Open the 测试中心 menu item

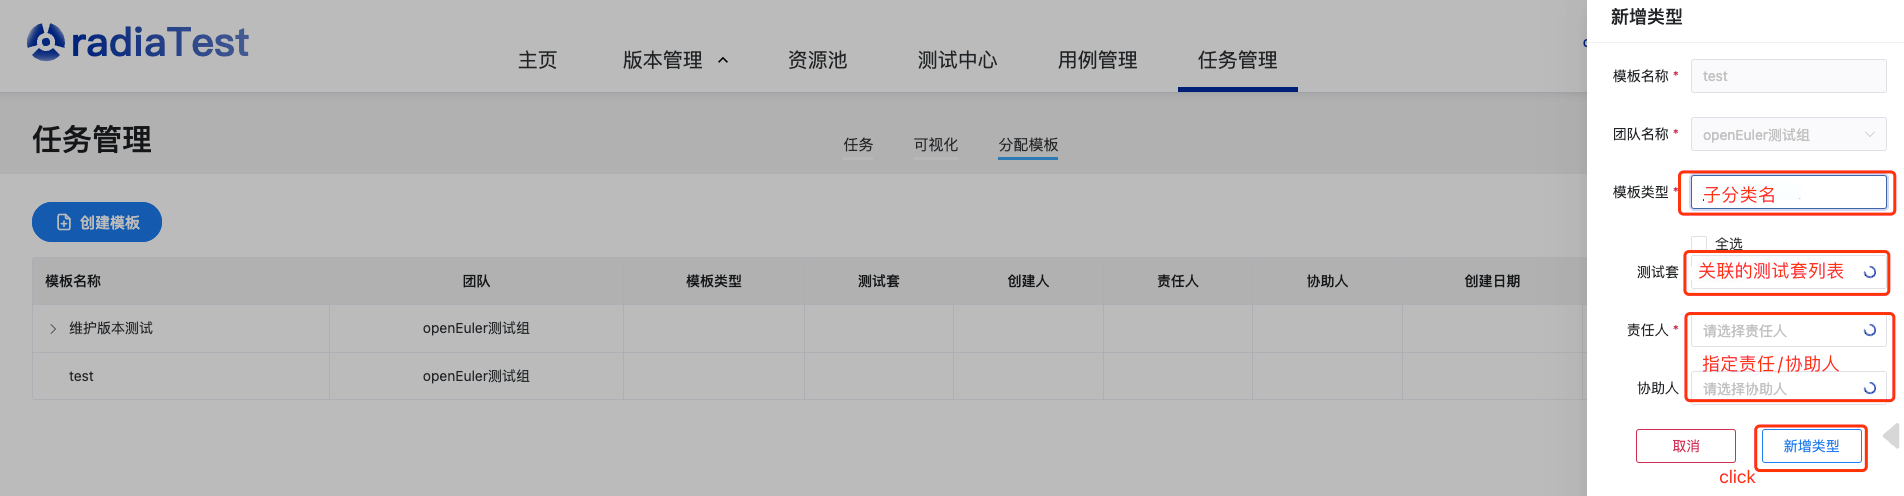tap(957, 60)
